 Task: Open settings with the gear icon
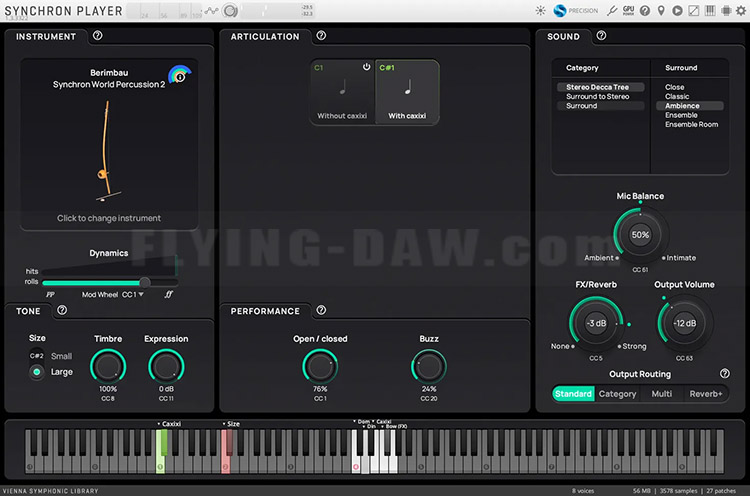741,11
